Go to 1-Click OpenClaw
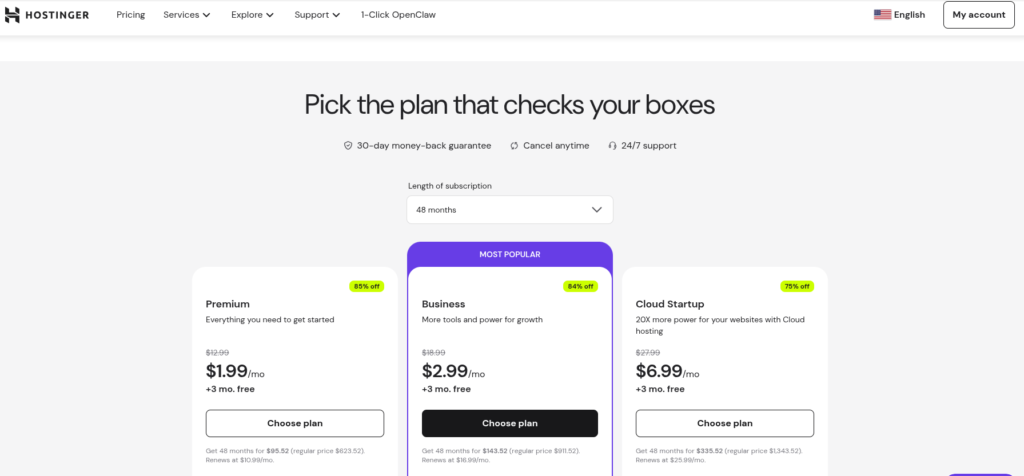Screen dimensions: 1024x476 pyautogui.click(x=398, y=15)
